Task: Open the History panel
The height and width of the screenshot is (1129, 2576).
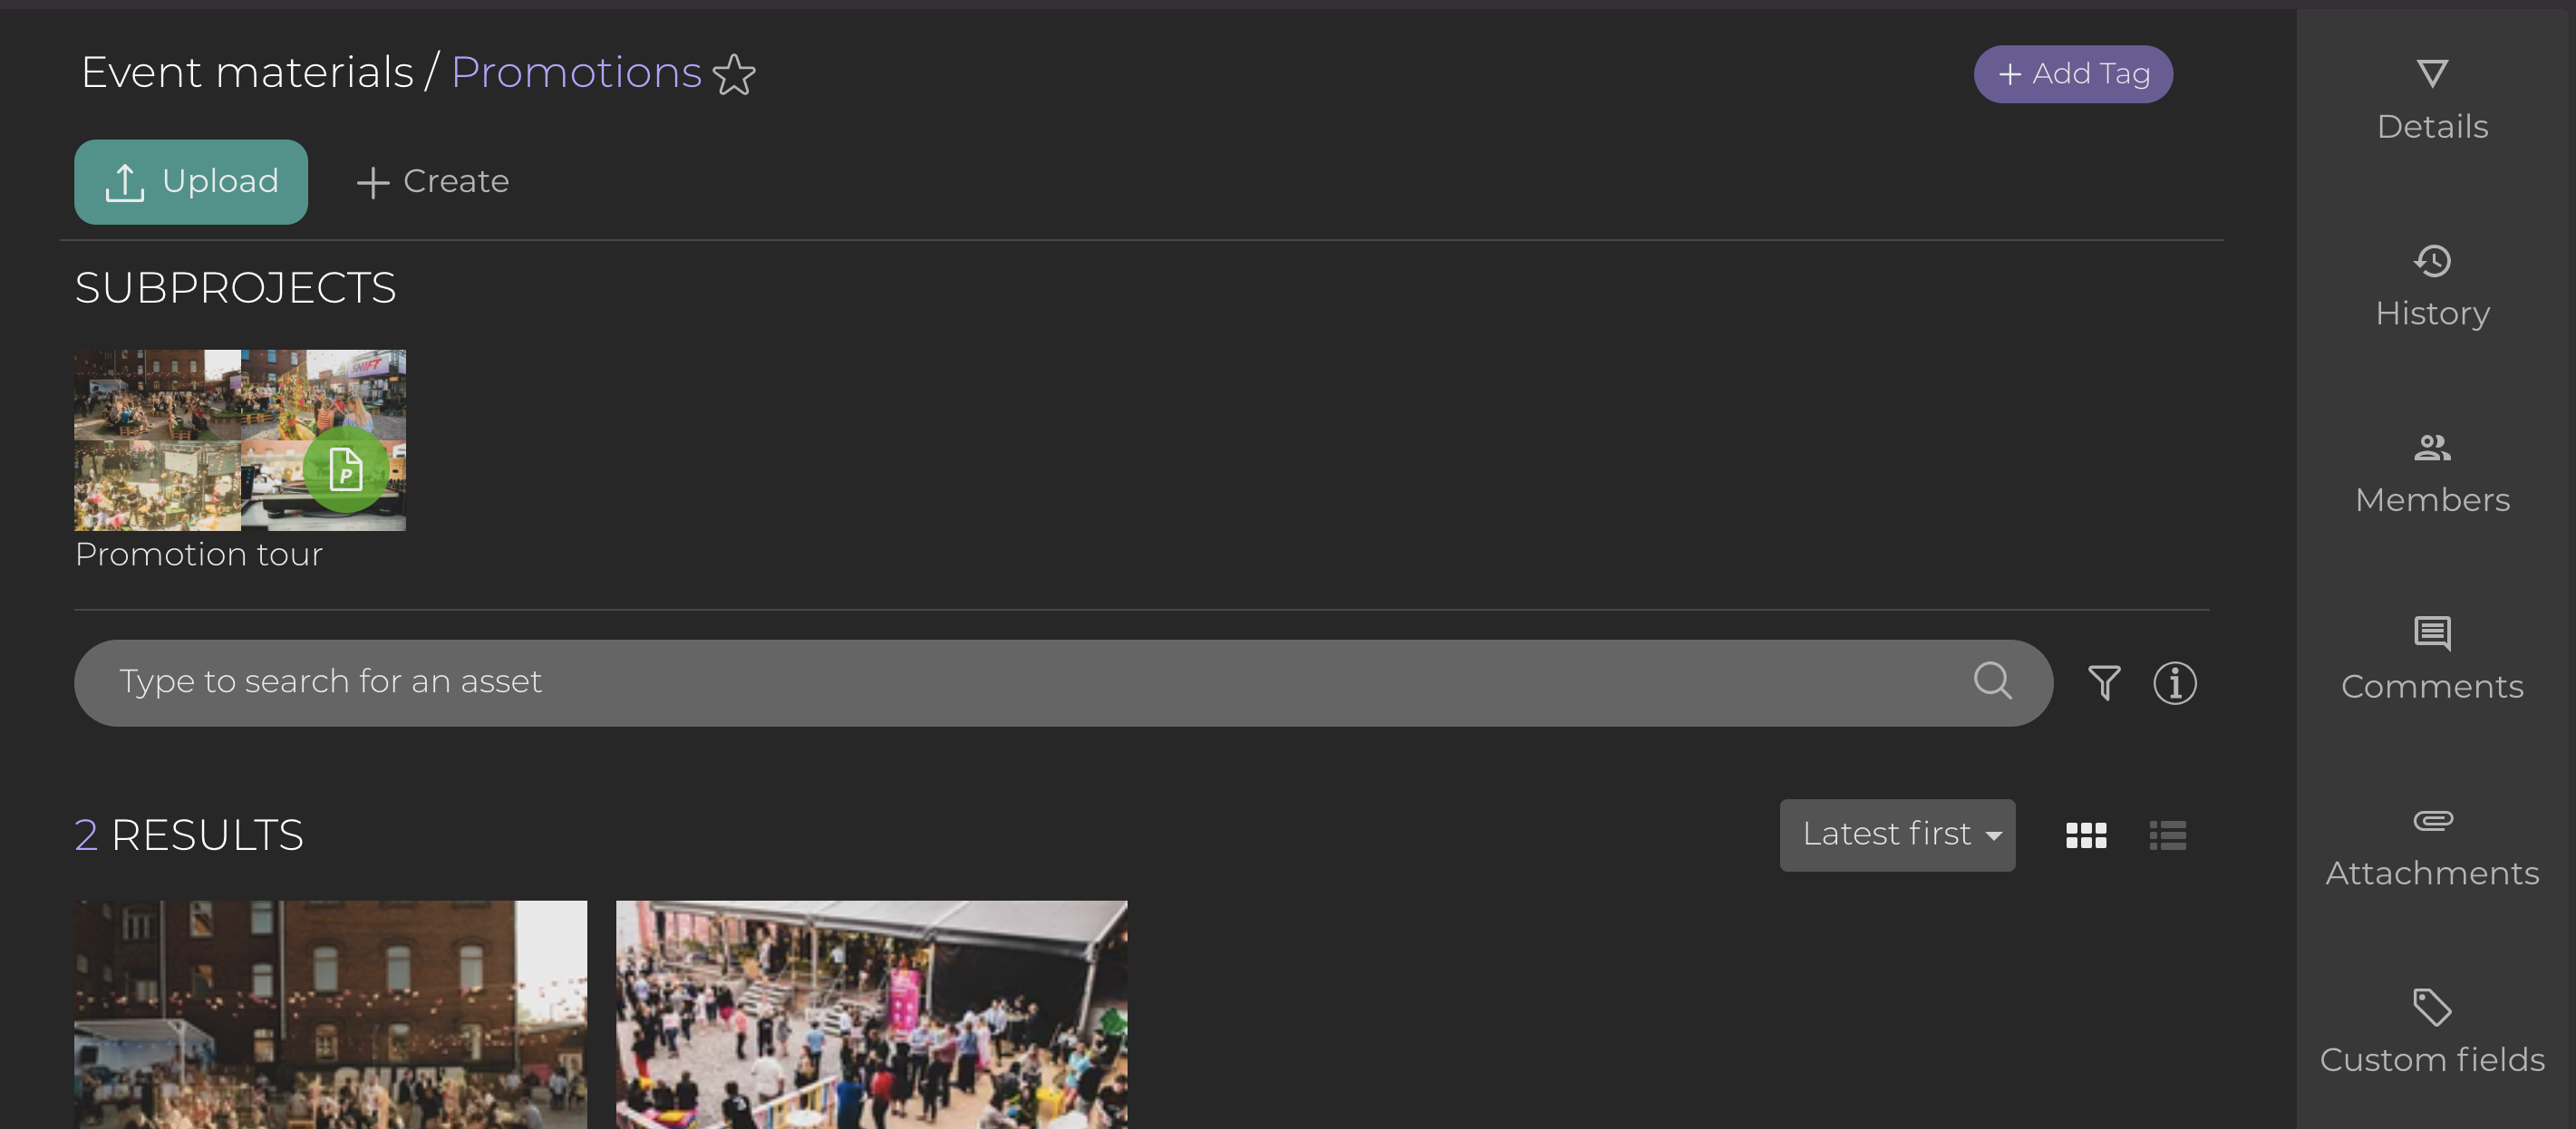Action: 2432,286
